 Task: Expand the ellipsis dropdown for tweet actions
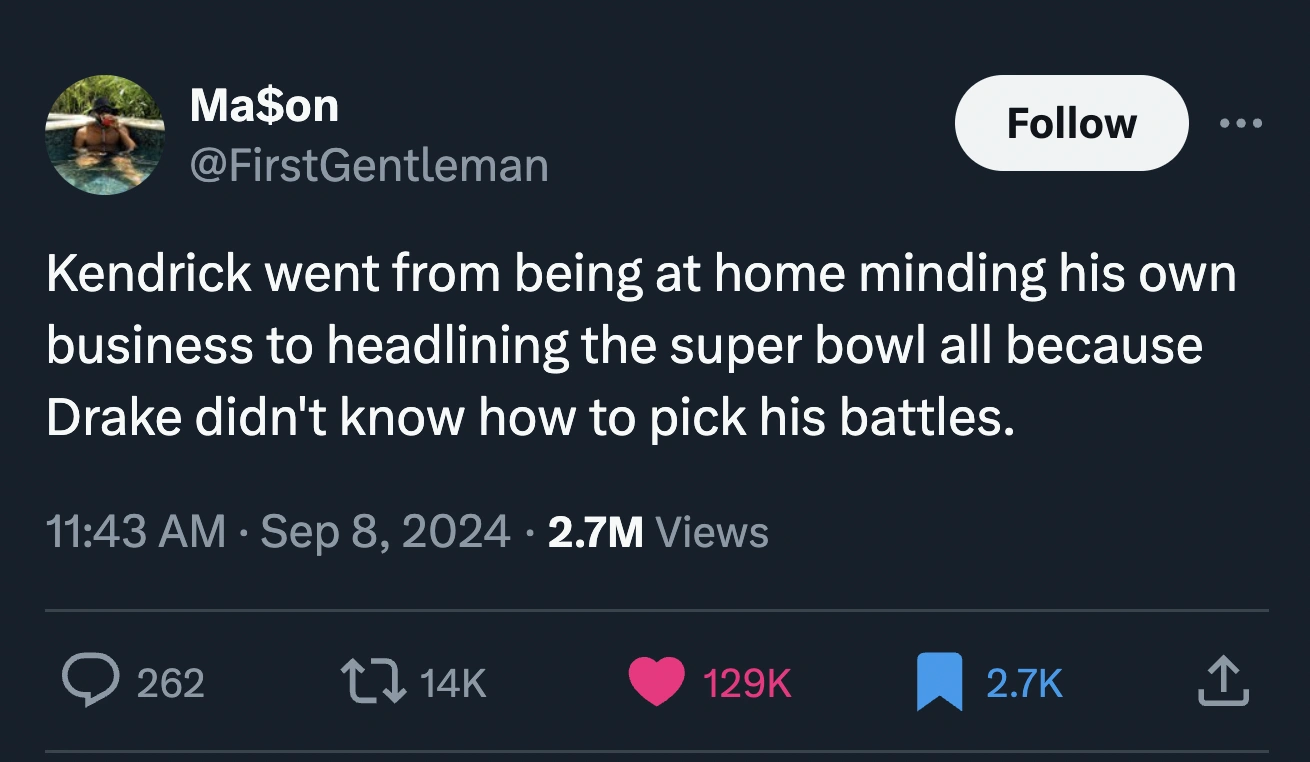(1242, 122)
